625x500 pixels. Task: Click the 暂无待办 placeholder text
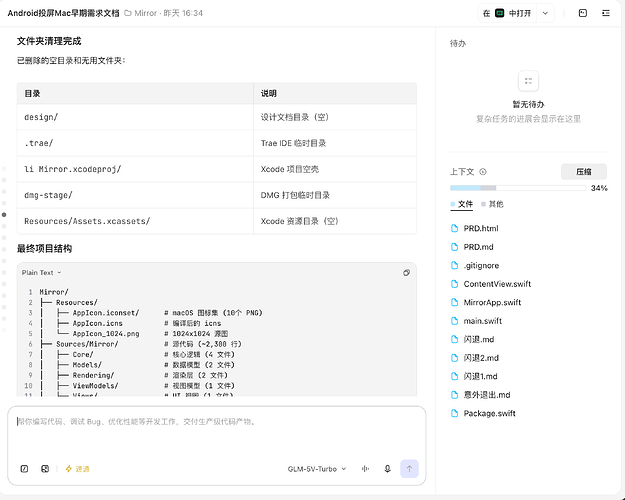(528, 104)
